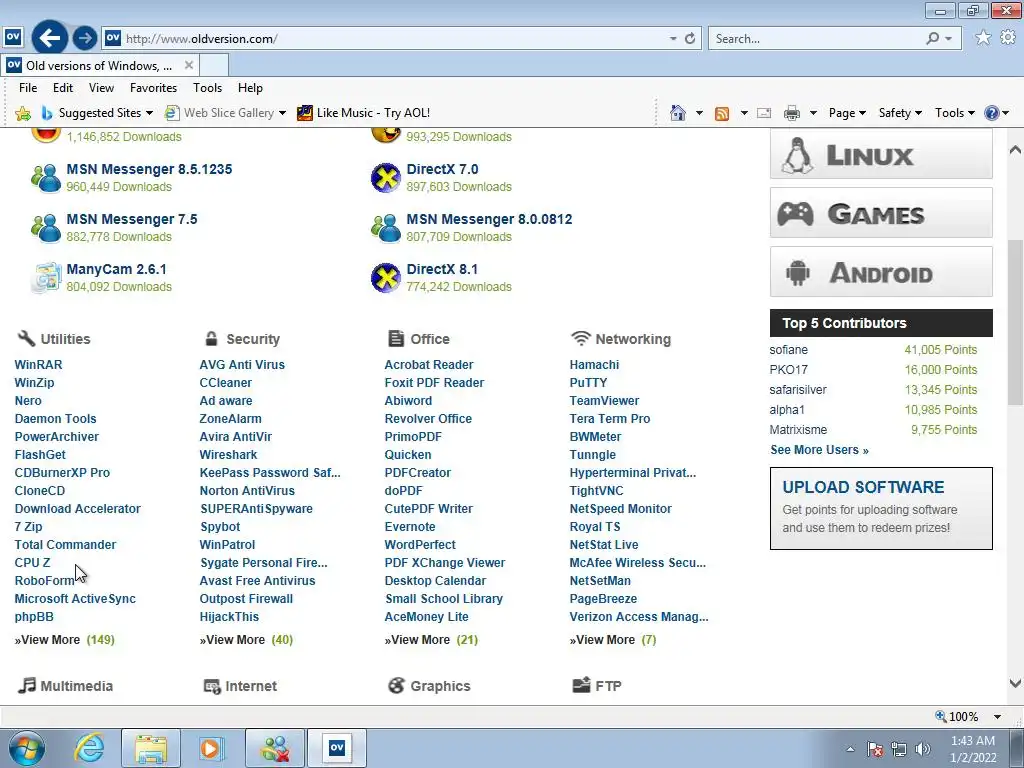
Task: Open the Favorites menu
Action: coord(153,88)
